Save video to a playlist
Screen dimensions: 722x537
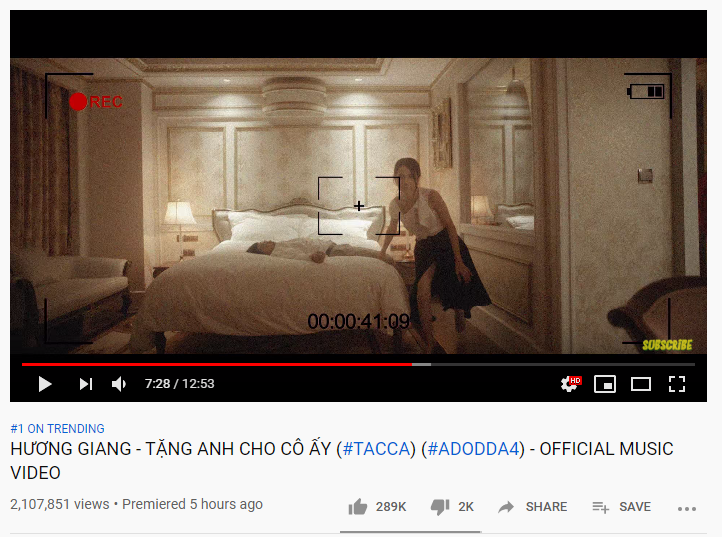621,507
